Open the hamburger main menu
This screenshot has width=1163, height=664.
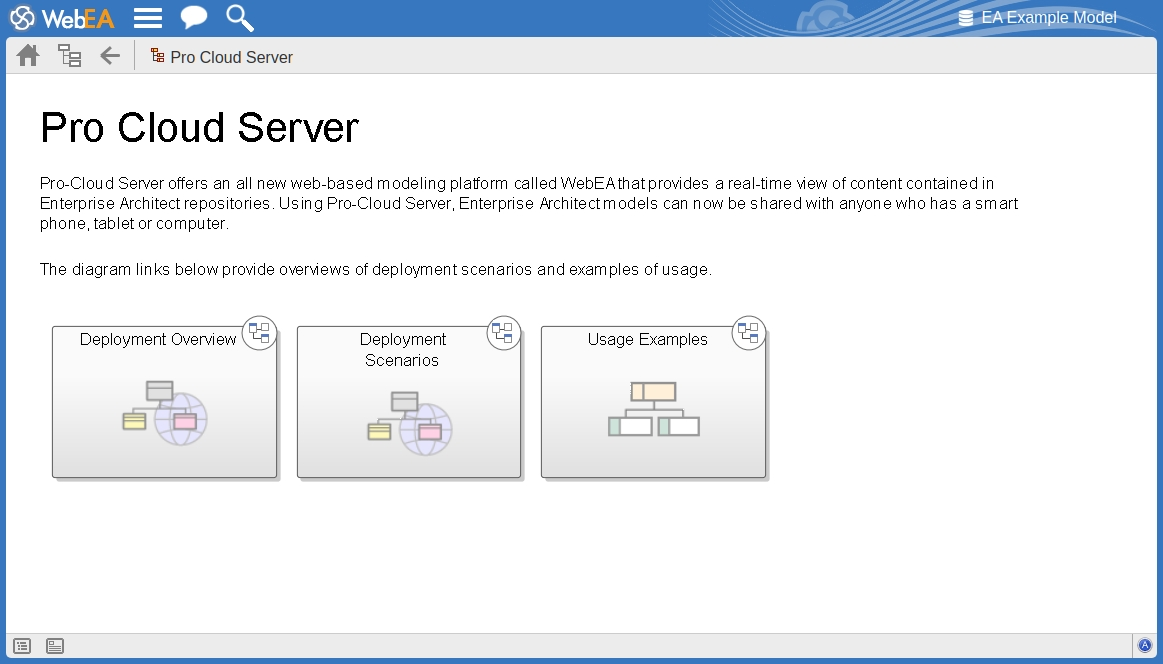click(x=148, y=18)
